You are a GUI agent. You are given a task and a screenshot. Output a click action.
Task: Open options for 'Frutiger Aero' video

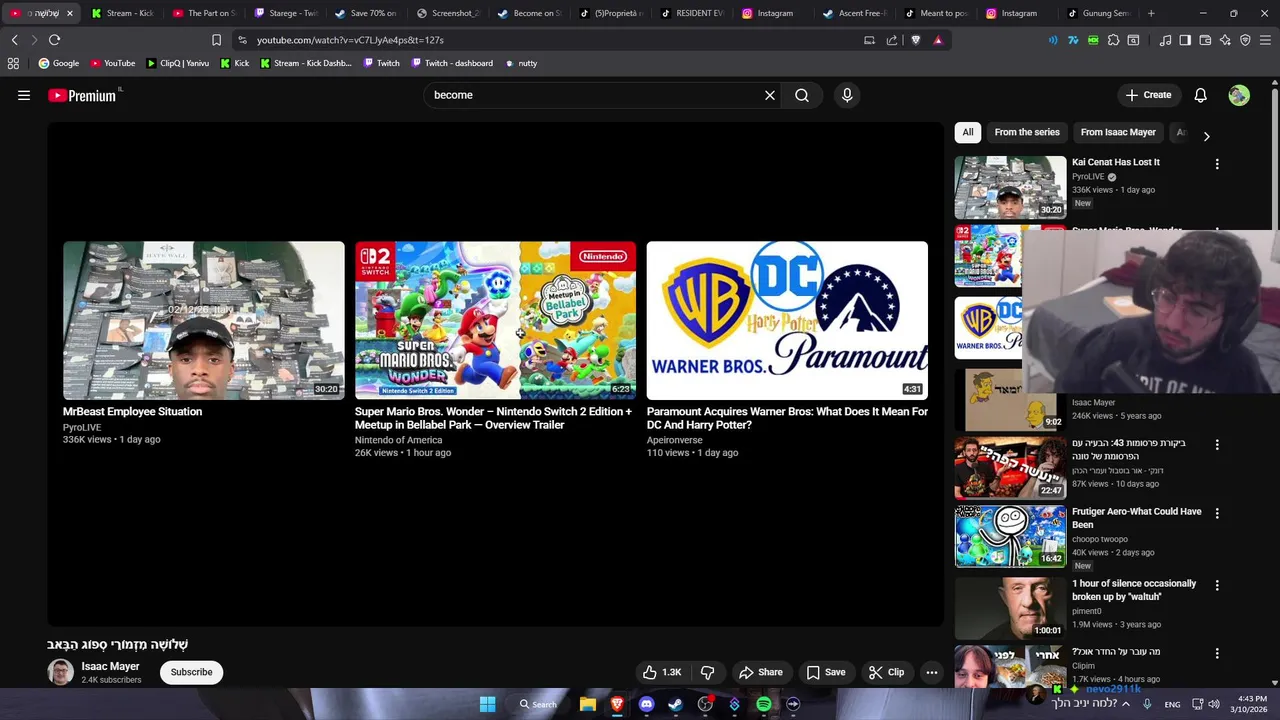(1217, 513)
